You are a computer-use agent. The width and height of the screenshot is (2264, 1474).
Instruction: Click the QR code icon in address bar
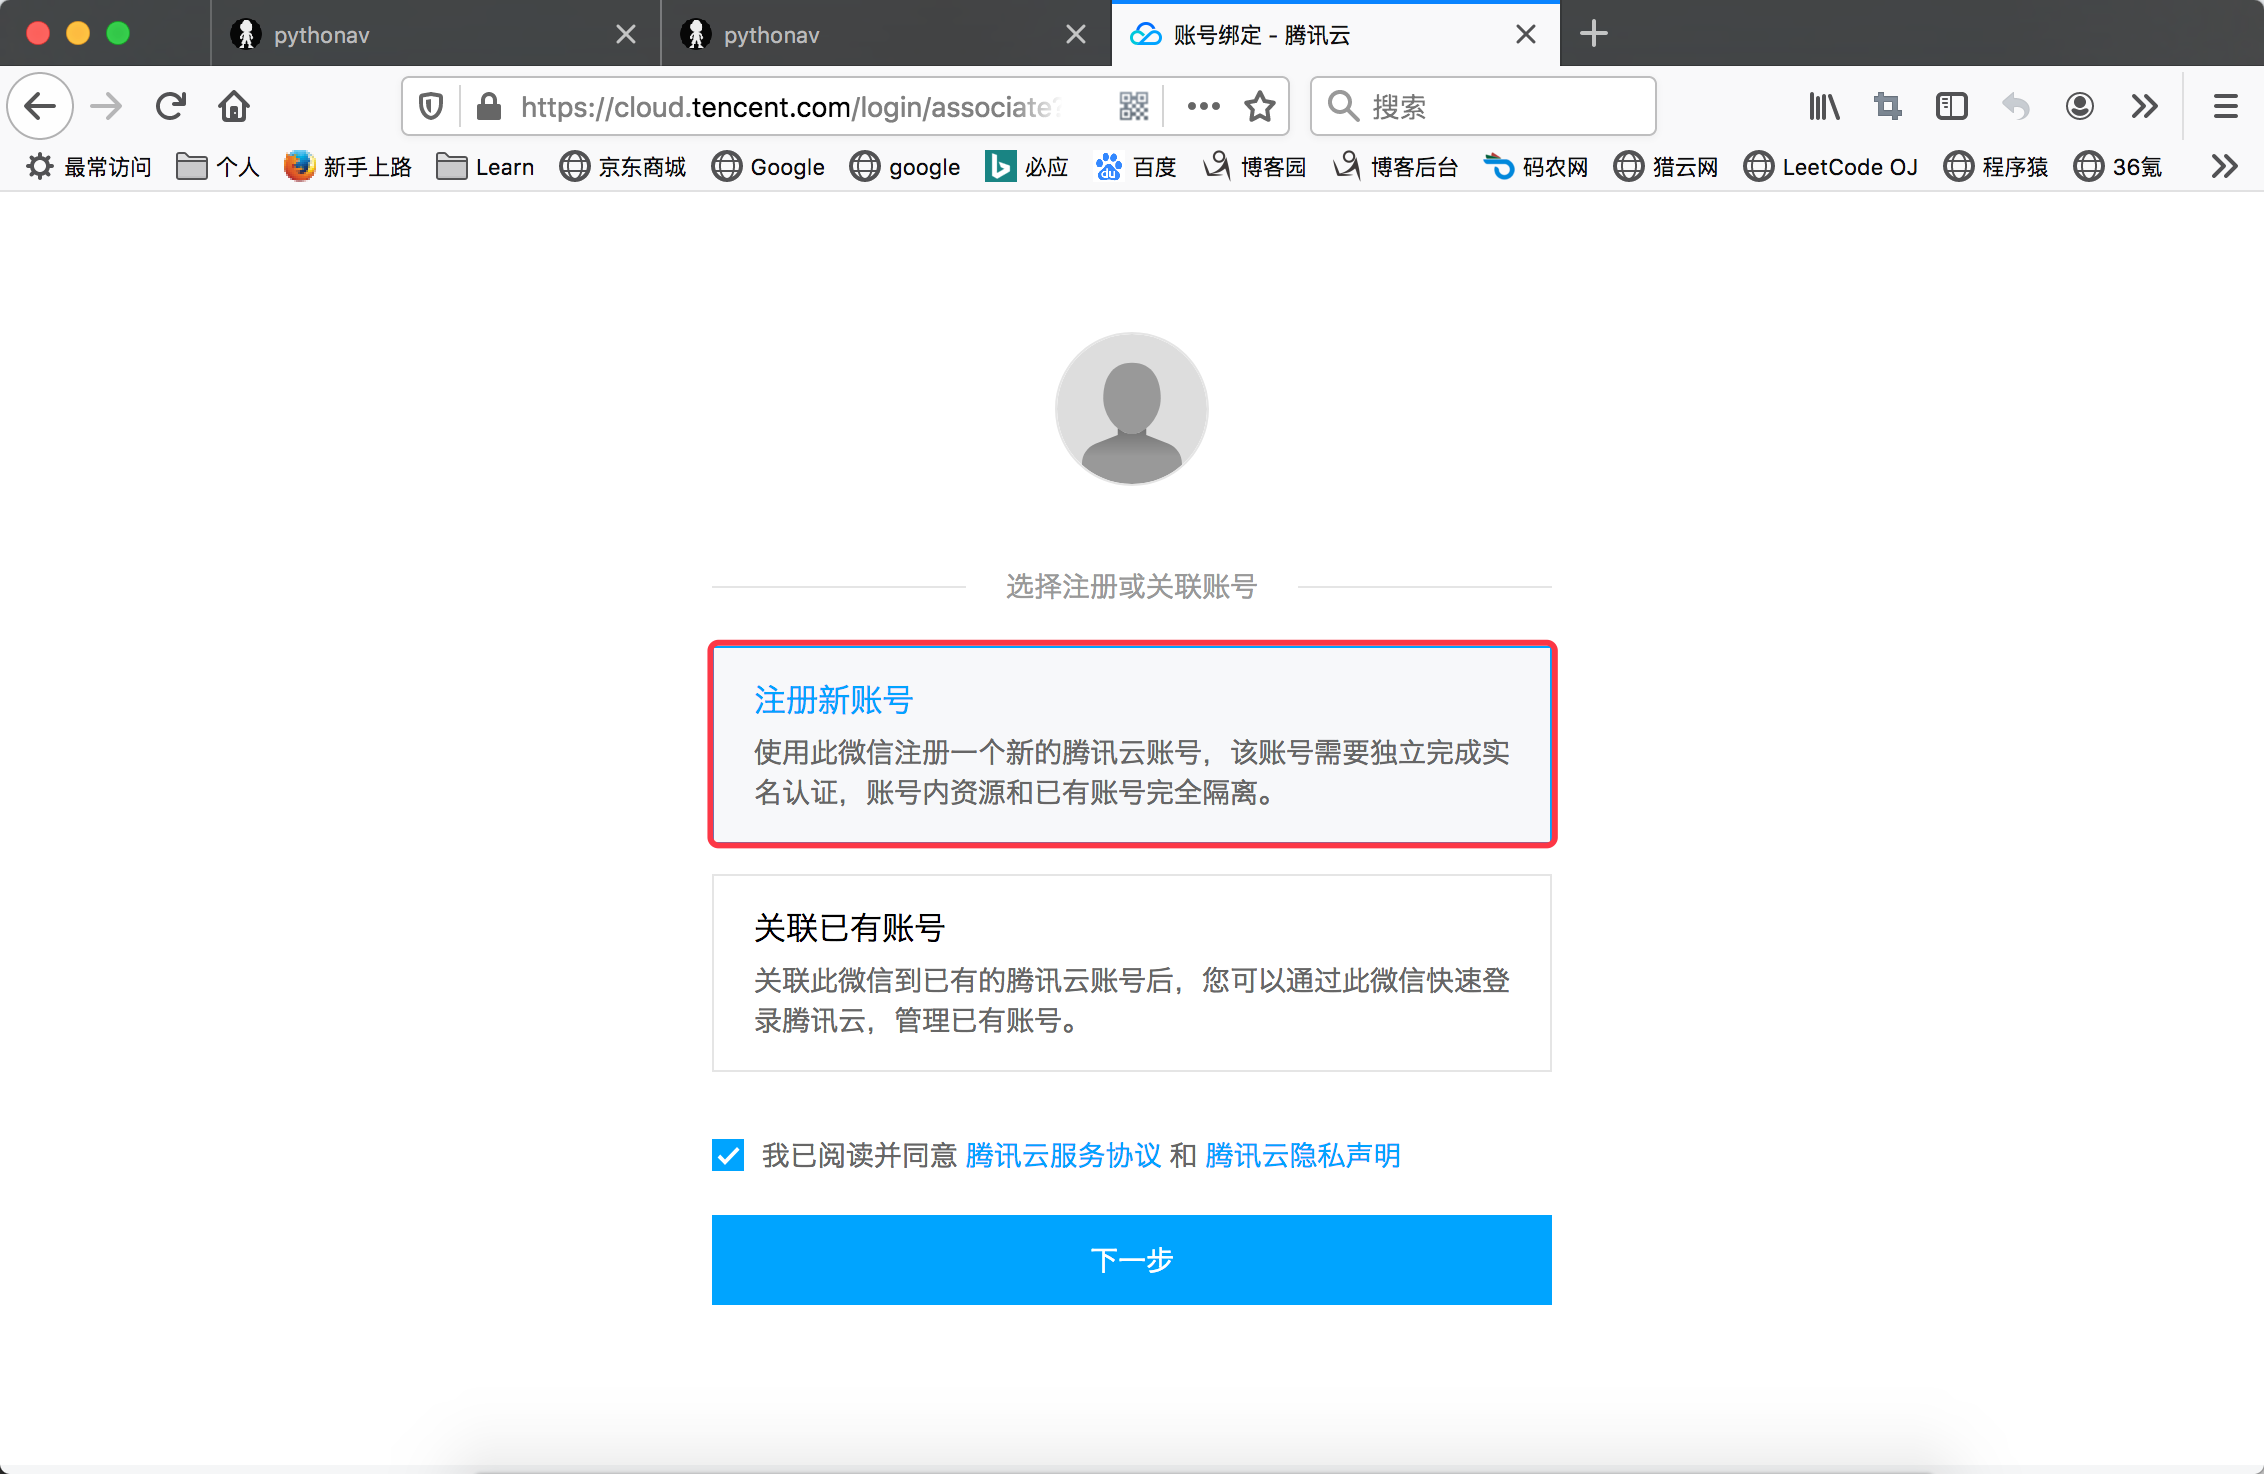click(x=1133, y=106)
